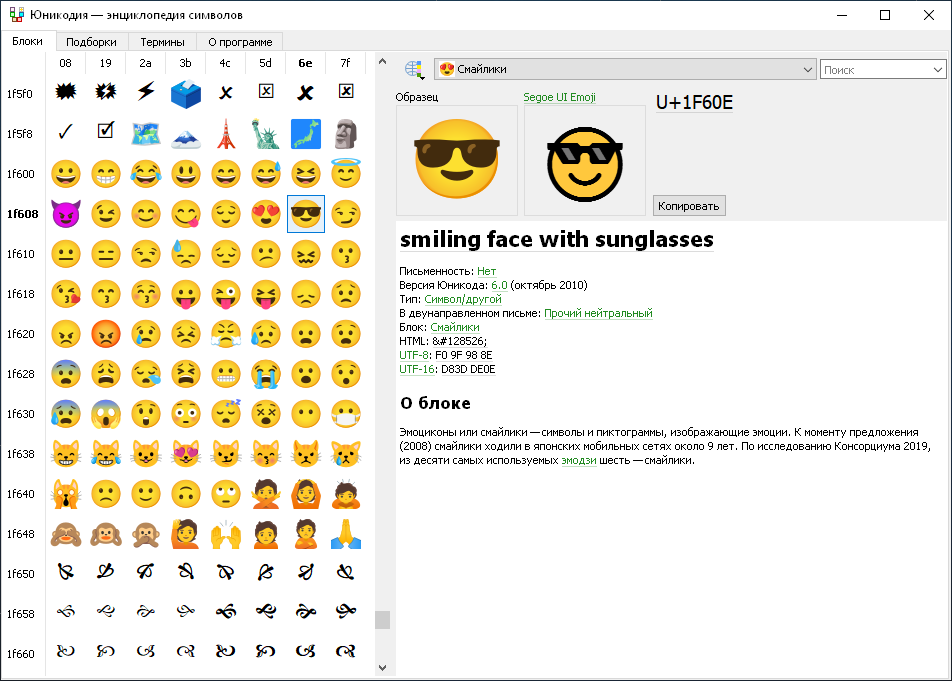The image size is (952, 681).
Task: Select the sleeping face emoji
Action: click(226, 413)
